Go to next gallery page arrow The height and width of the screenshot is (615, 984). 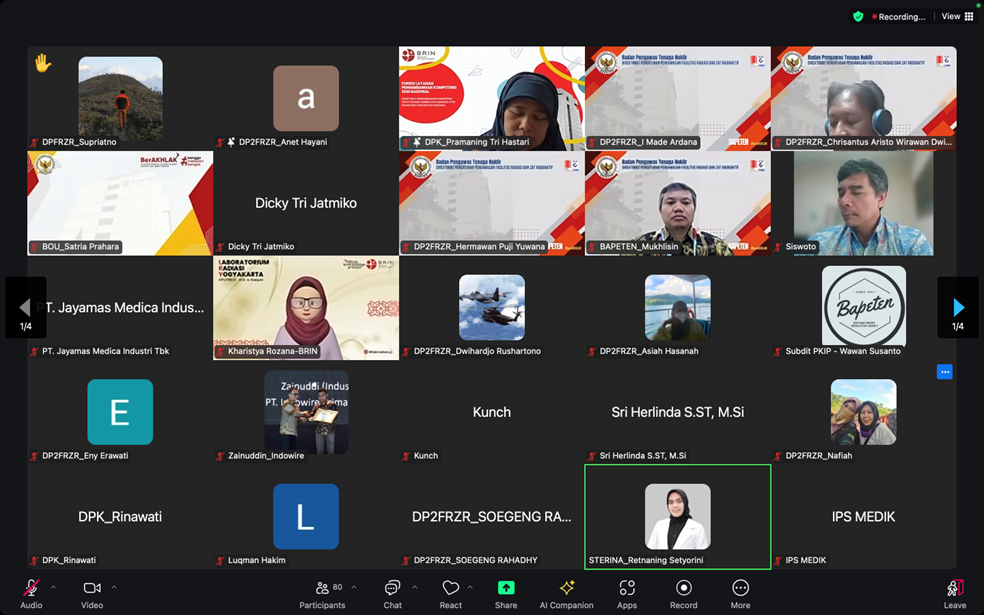(957, 308)
